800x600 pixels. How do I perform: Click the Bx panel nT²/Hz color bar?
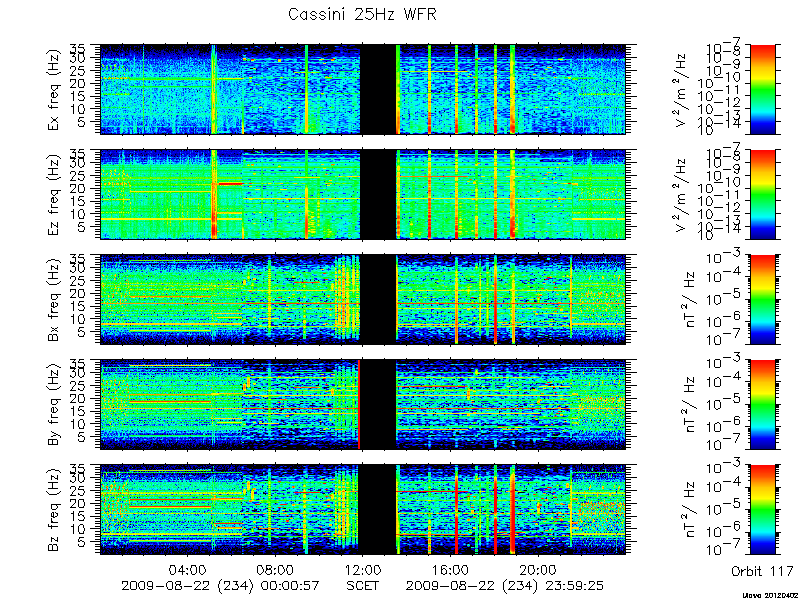tap(762, 299)
